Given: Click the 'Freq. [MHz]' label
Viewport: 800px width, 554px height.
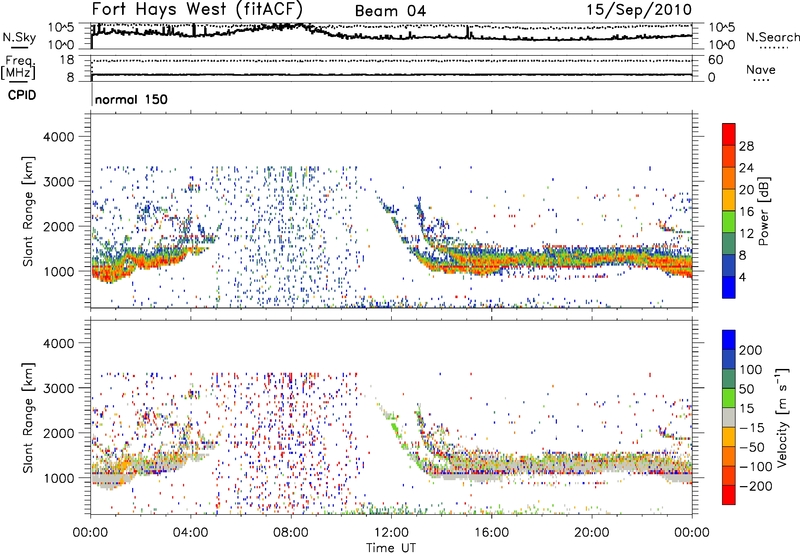Looking at the screenshot, I should coord(18,68).
